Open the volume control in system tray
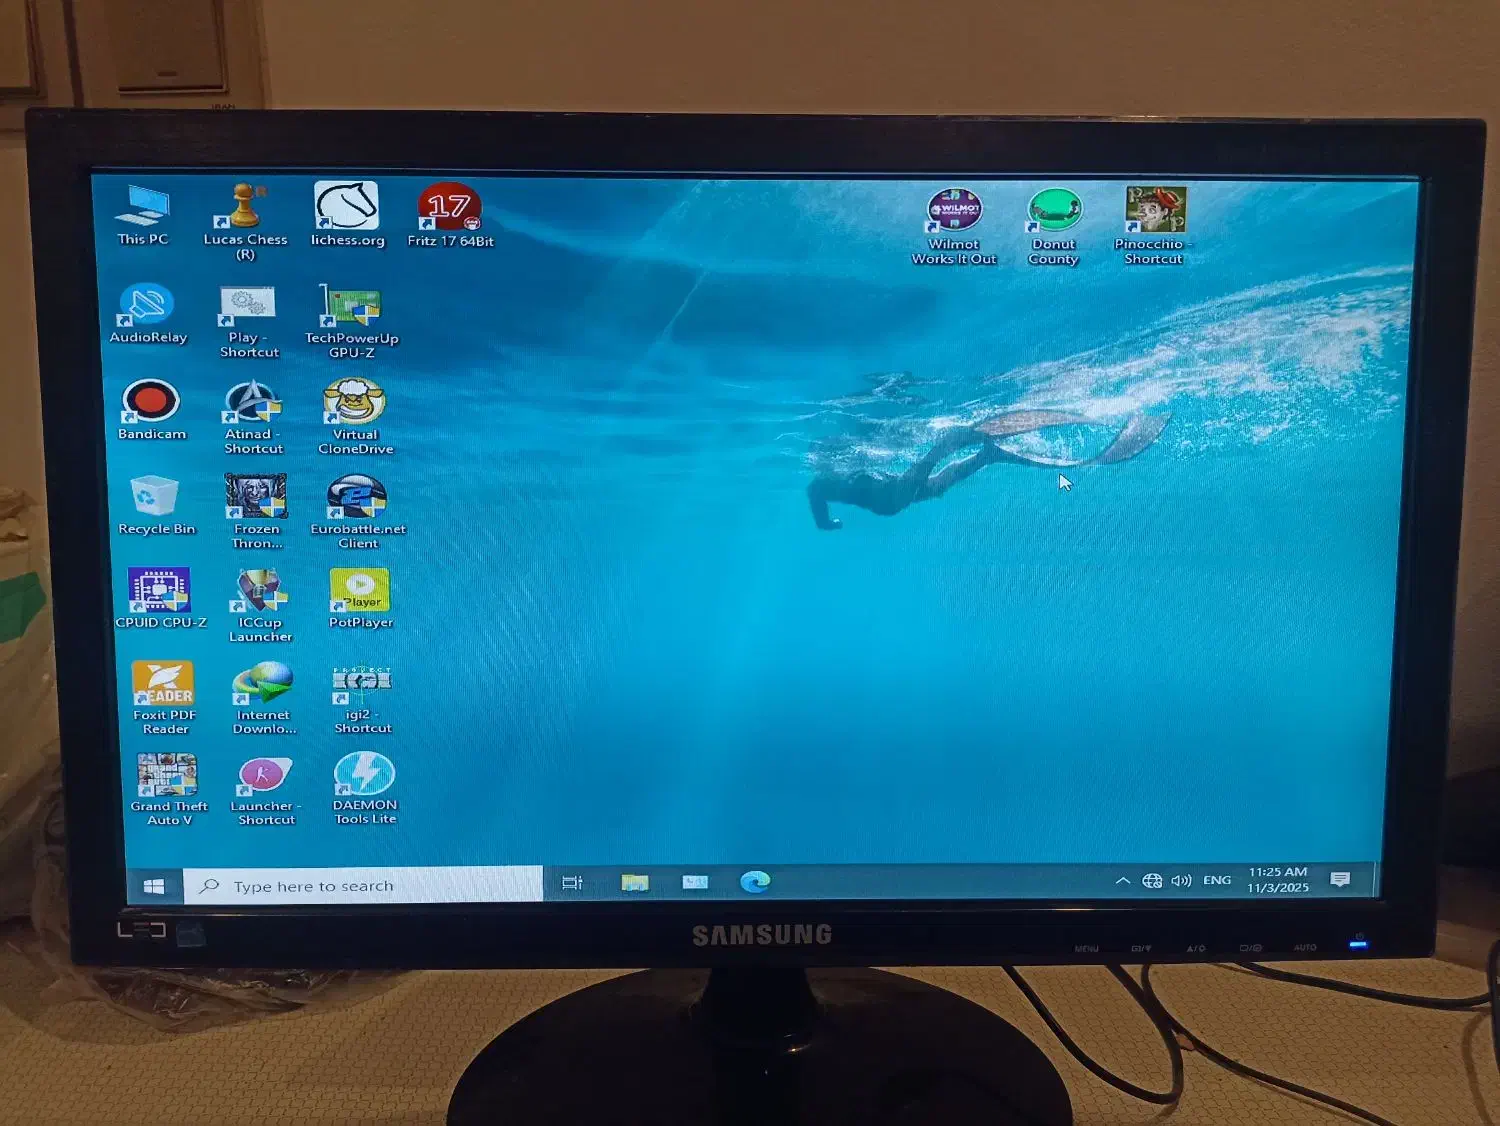 pos(1181,881)
